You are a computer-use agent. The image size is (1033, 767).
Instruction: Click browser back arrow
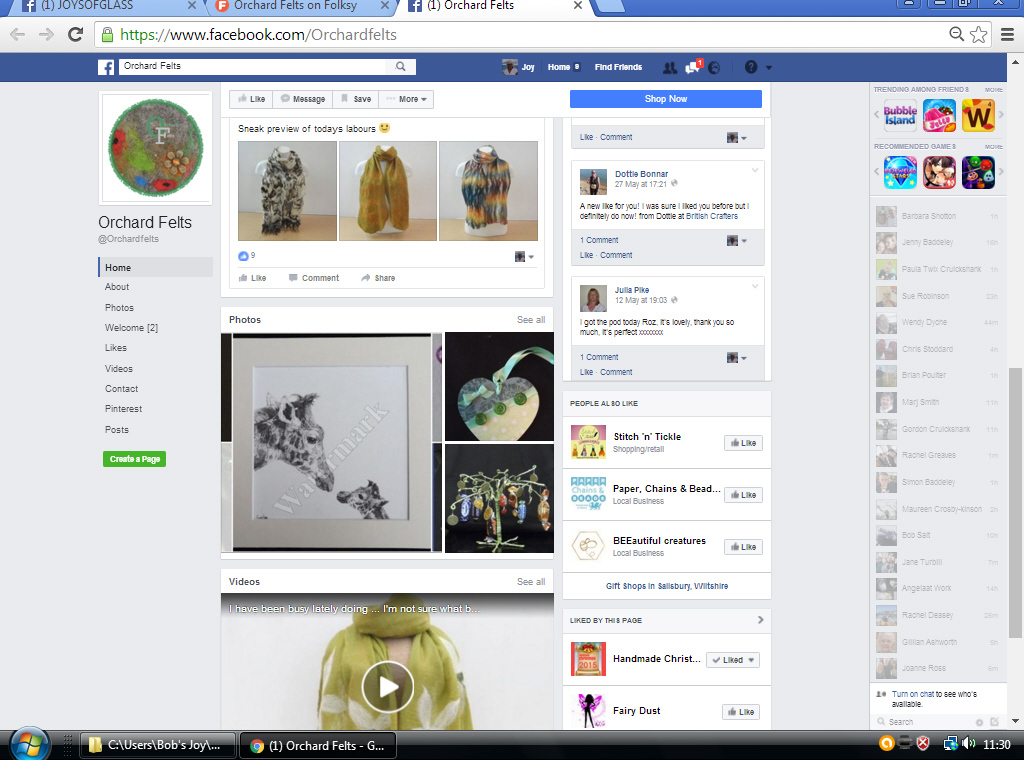18,34
